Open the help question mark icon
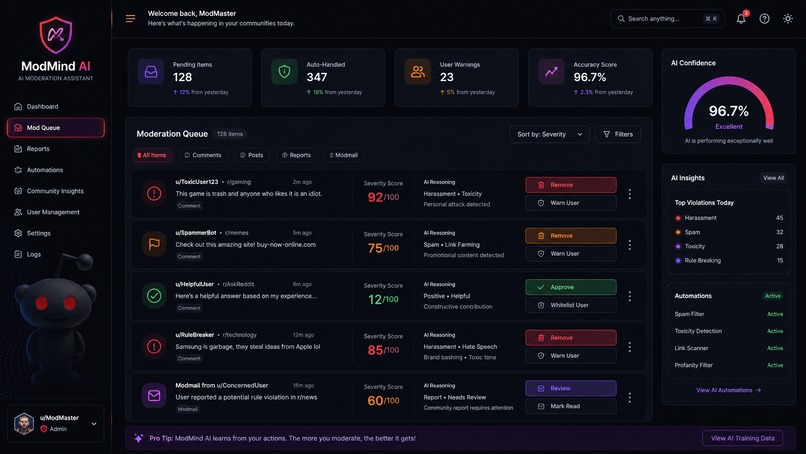This screenshot has width=806, height=454. [764, 19]
